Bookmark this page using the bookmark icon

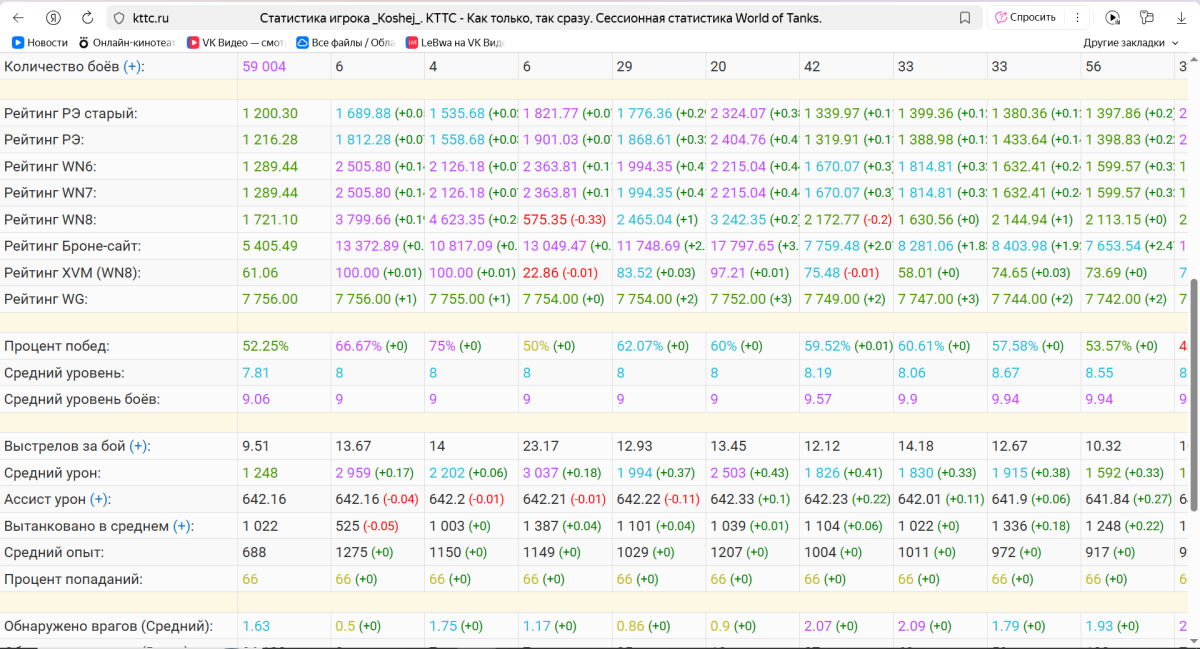[965, 18]
